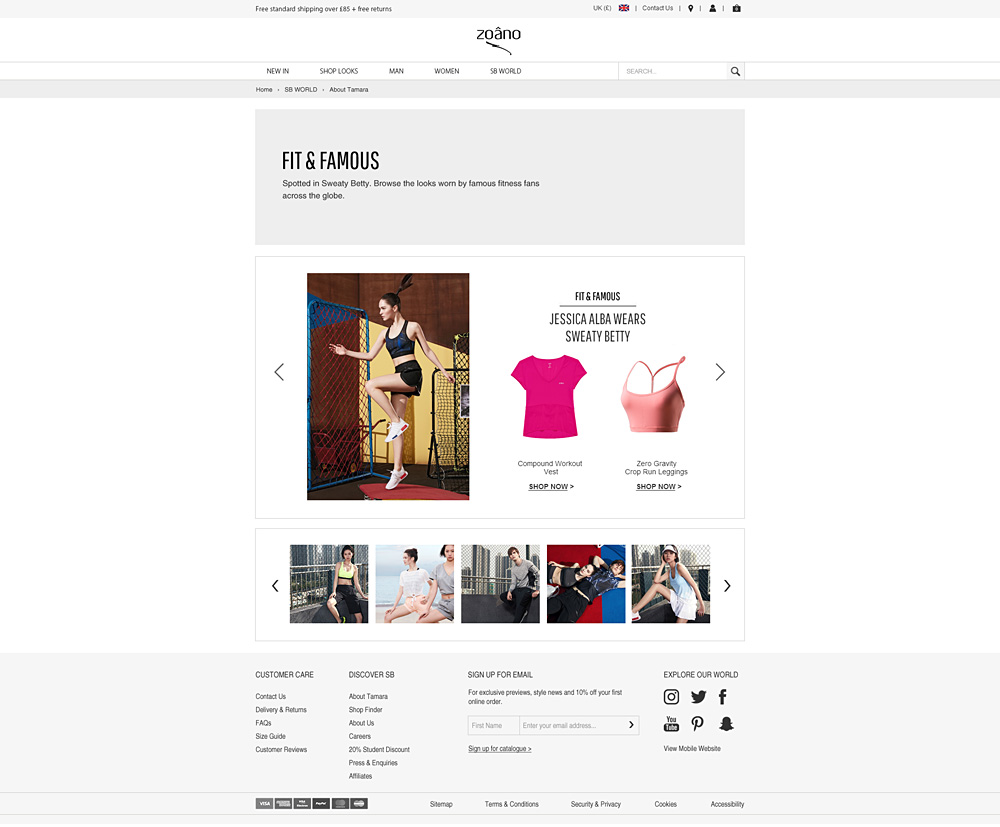
Task: Focus the Search input field
Action: pos(673,71)
